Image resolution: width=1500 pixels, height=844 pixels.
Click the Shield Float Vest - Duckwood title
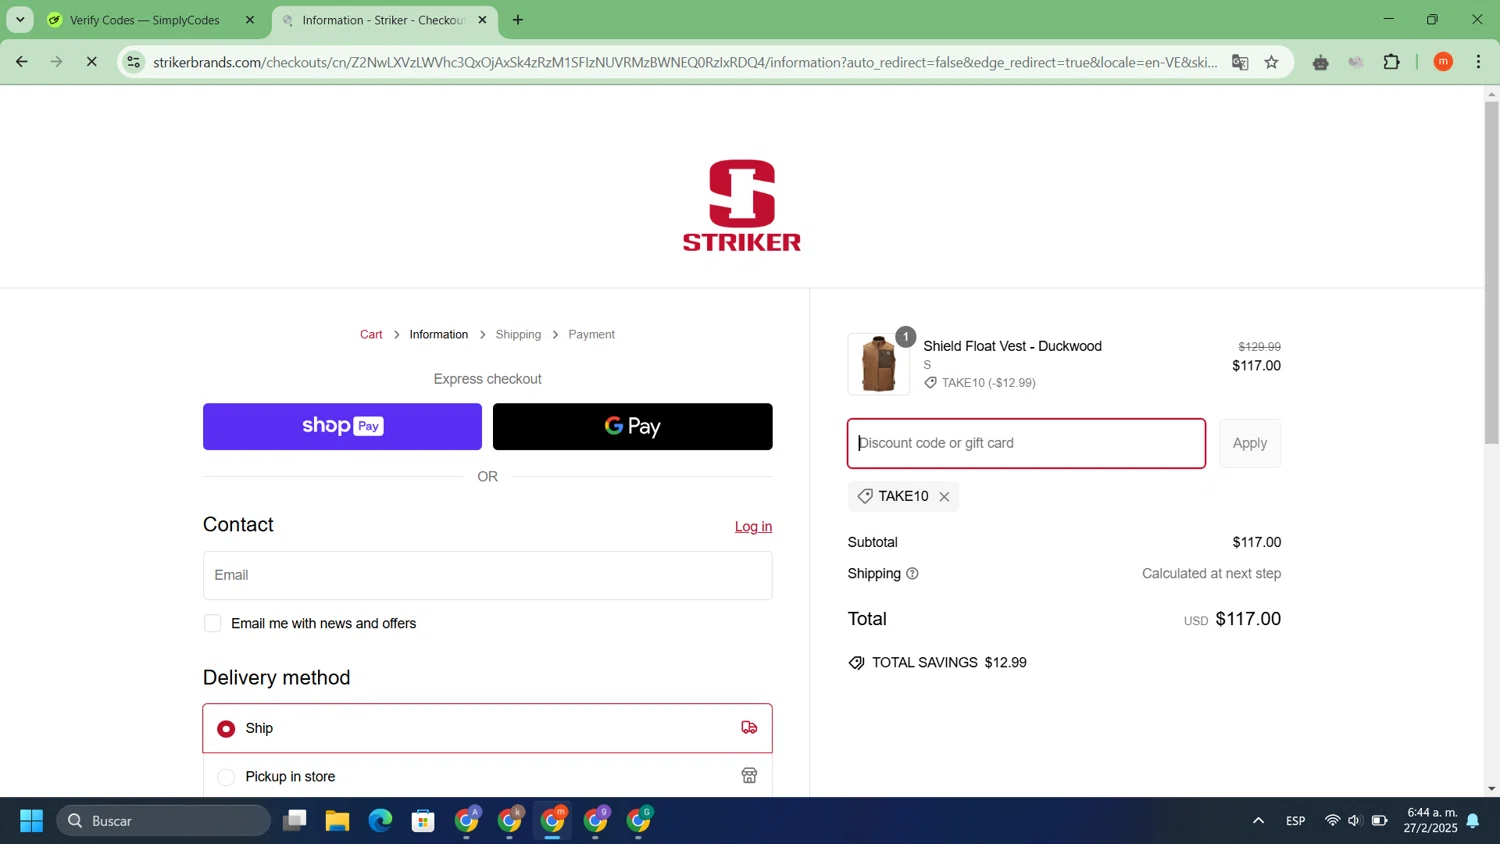pyautogui.click(x=1012, y=346)
